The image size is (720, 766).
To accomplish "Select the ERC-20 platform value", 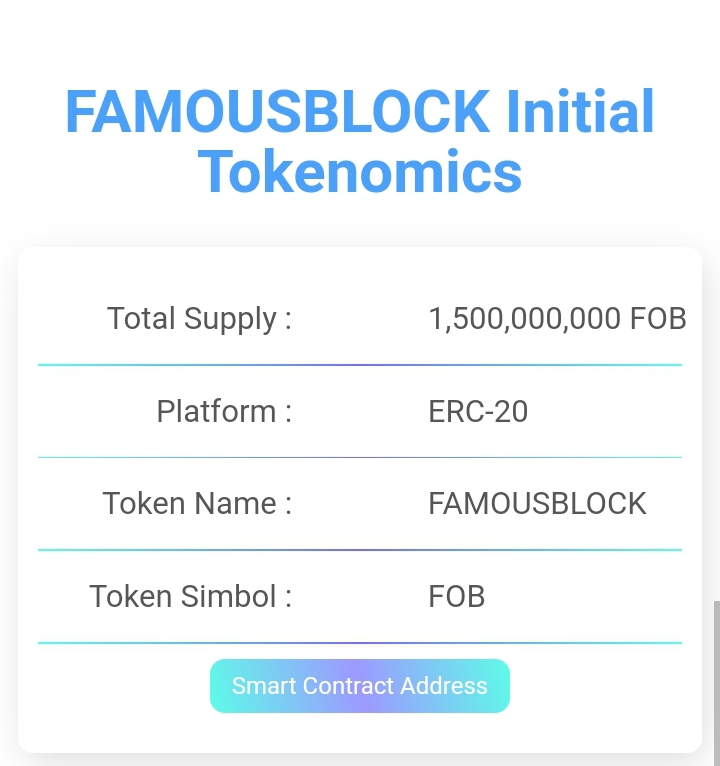I will point(478,411).
